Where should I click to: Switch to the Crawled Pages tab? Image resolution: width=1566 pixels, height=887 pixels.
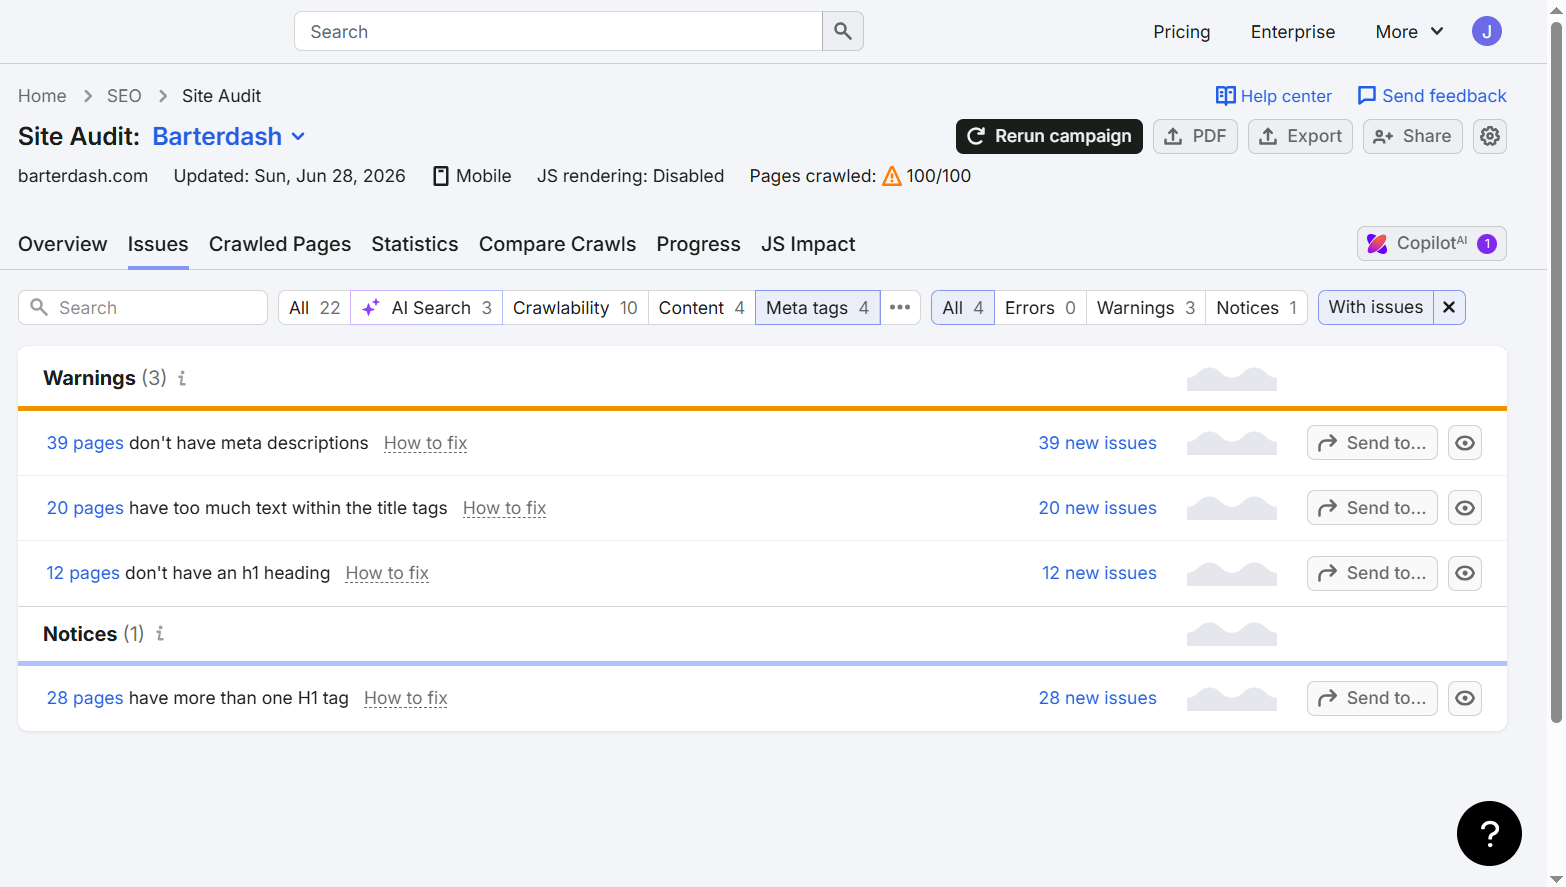(x=280, y=244)
